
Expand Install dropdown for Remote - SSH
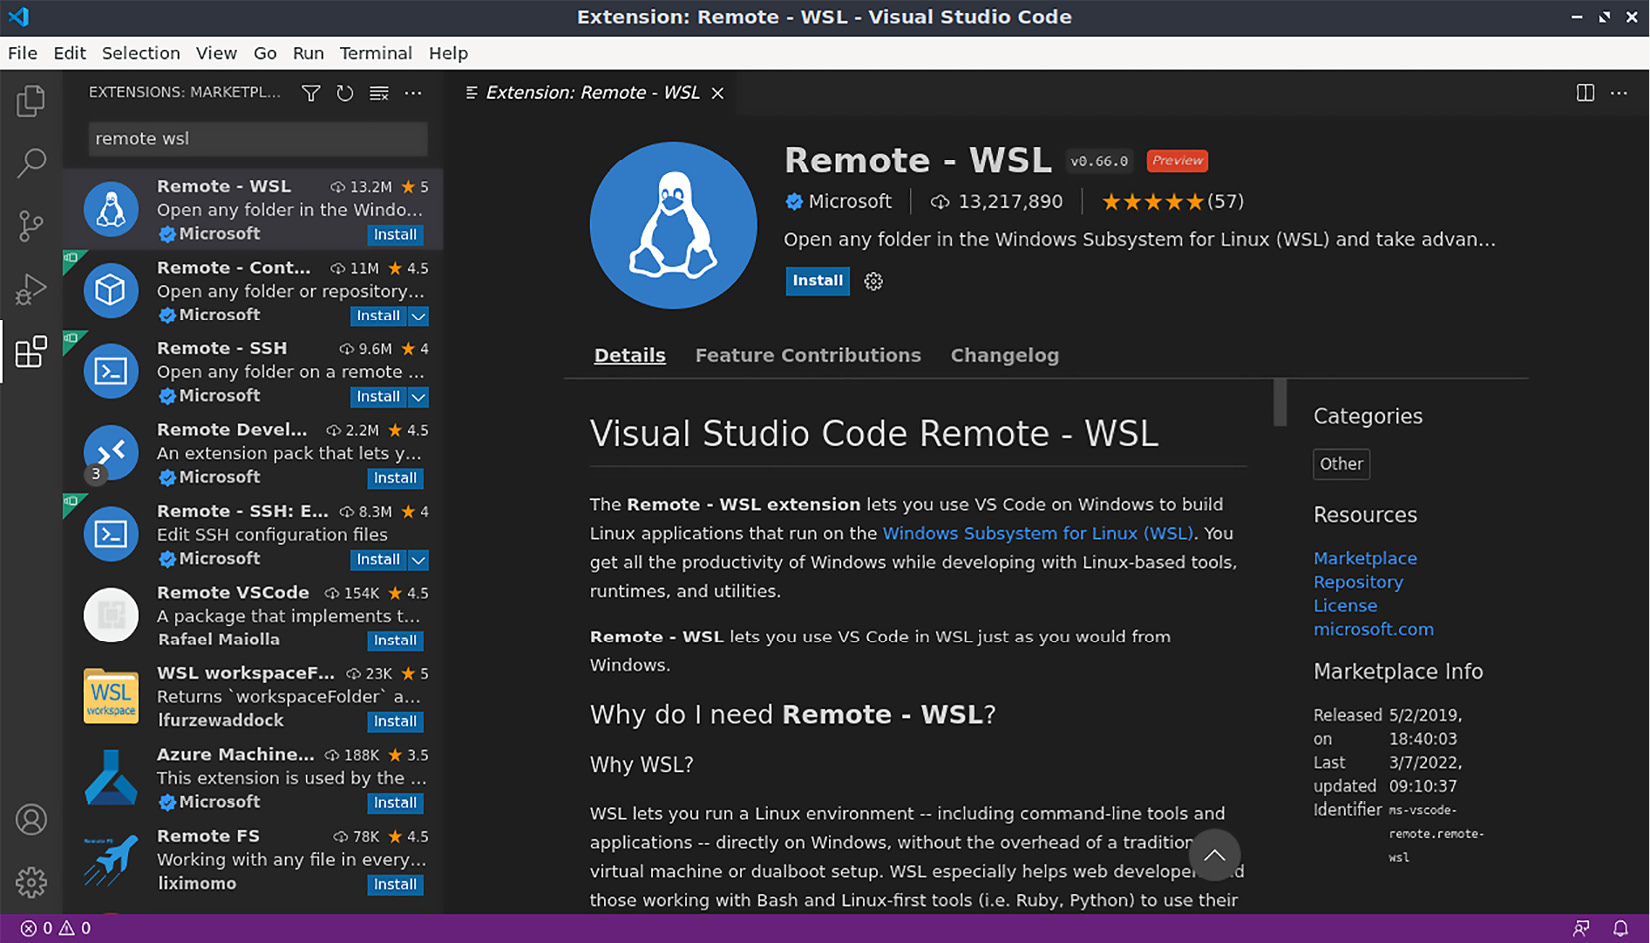(419, 397)
